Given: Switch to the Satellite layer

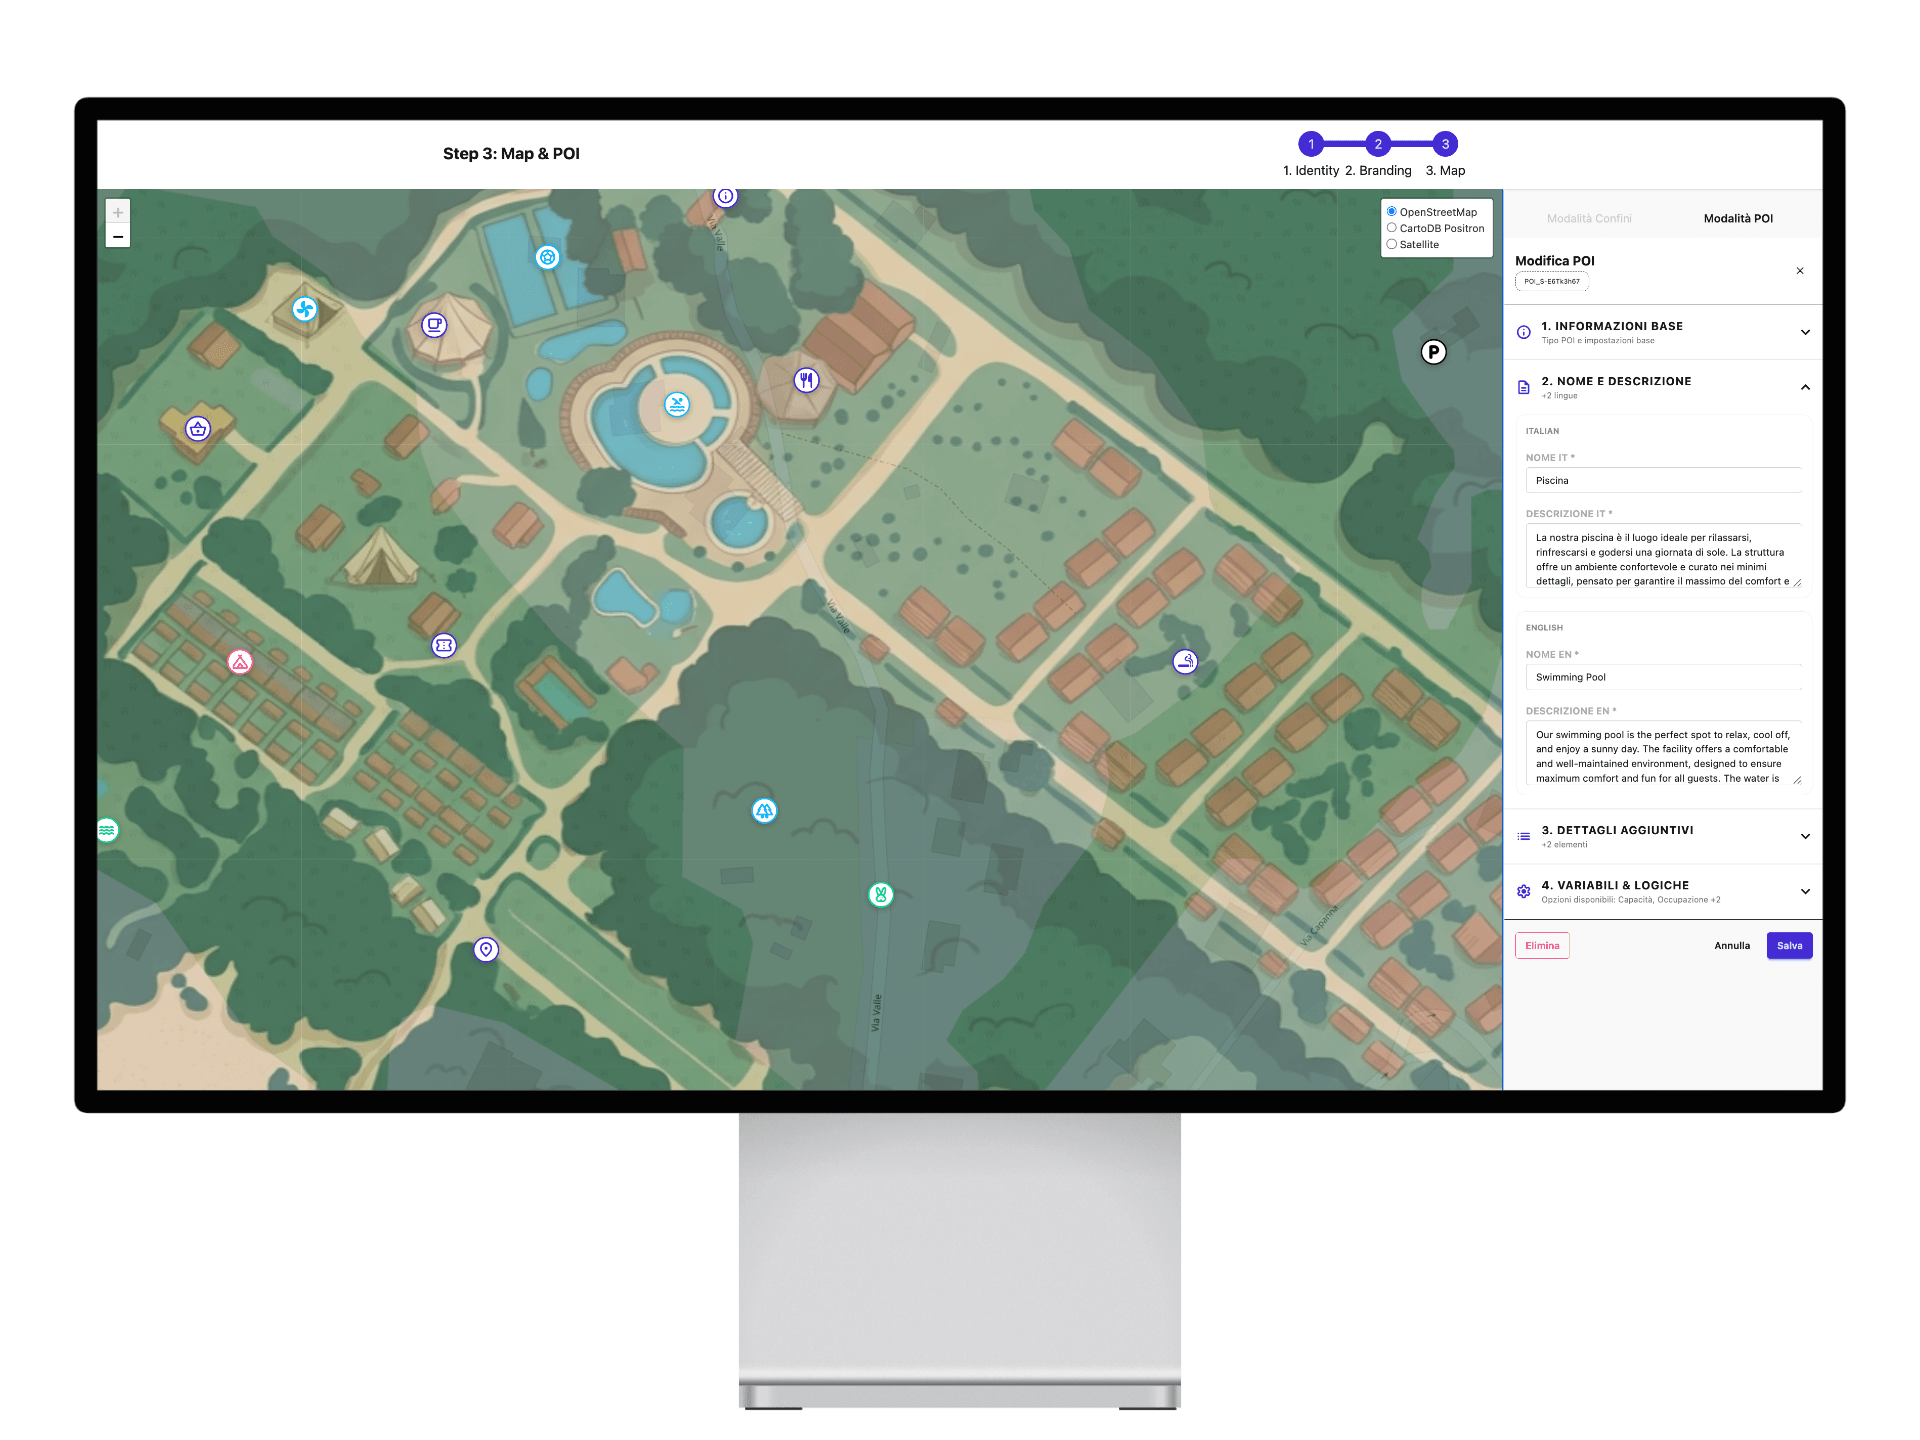Looking at the screenshot, I should [1391, 244].
